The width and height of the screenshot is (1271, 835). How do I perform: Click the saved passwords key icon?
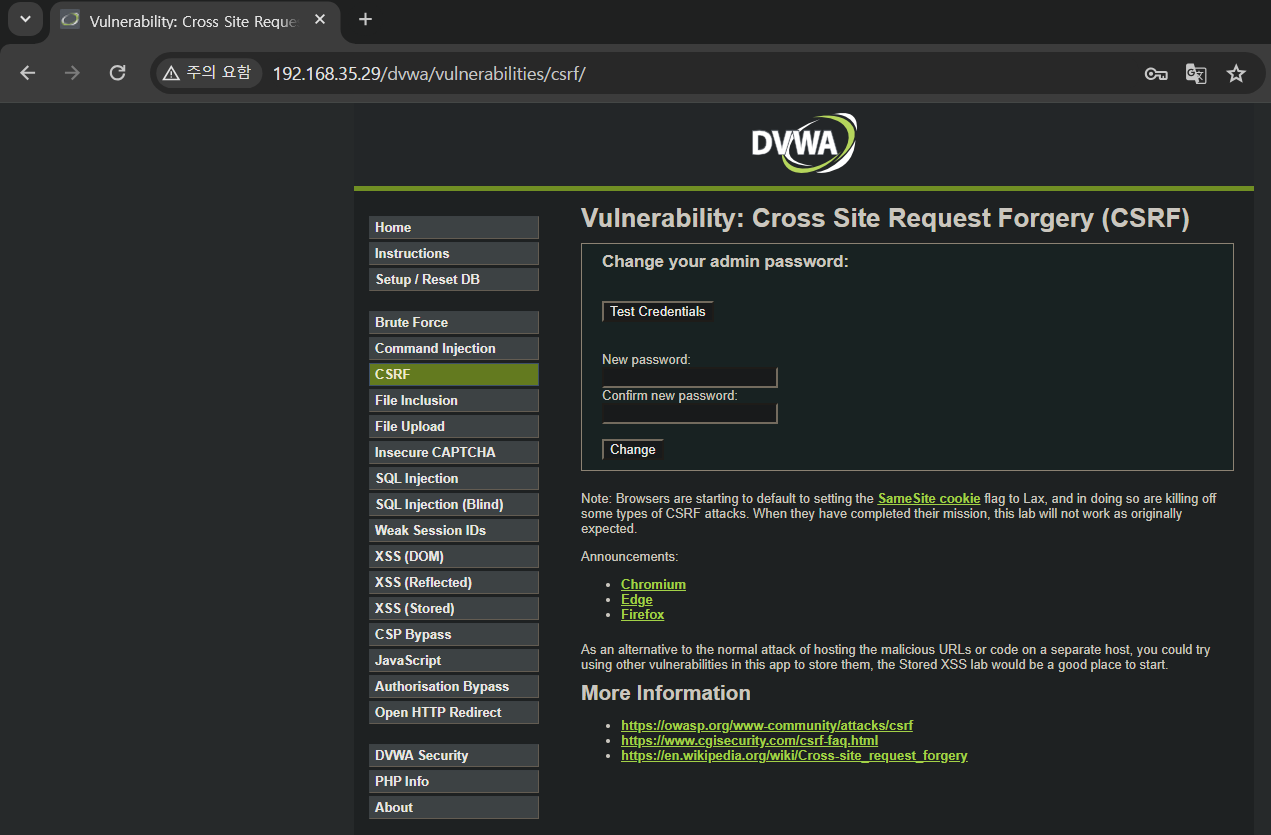point(1156,74)
